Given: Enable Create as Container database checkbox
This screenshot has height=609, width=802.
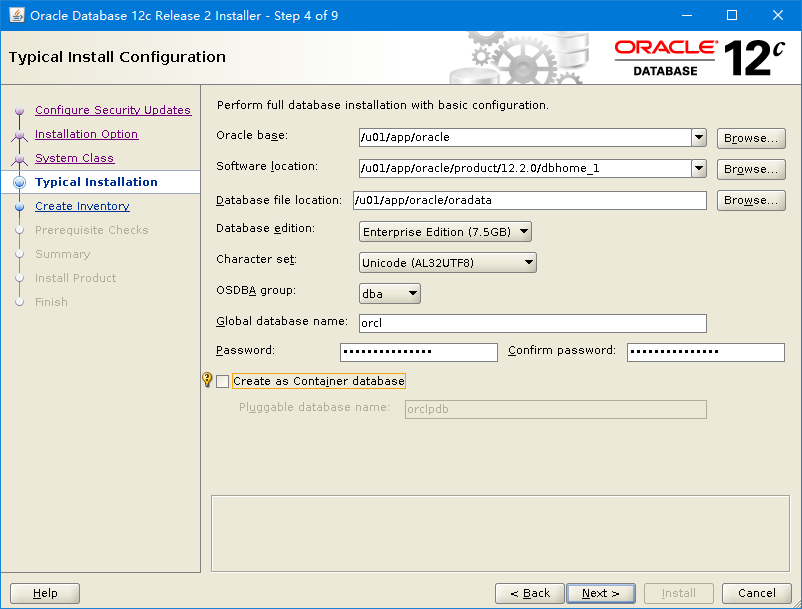Looking at the screenshot, I should pos(222,381).
